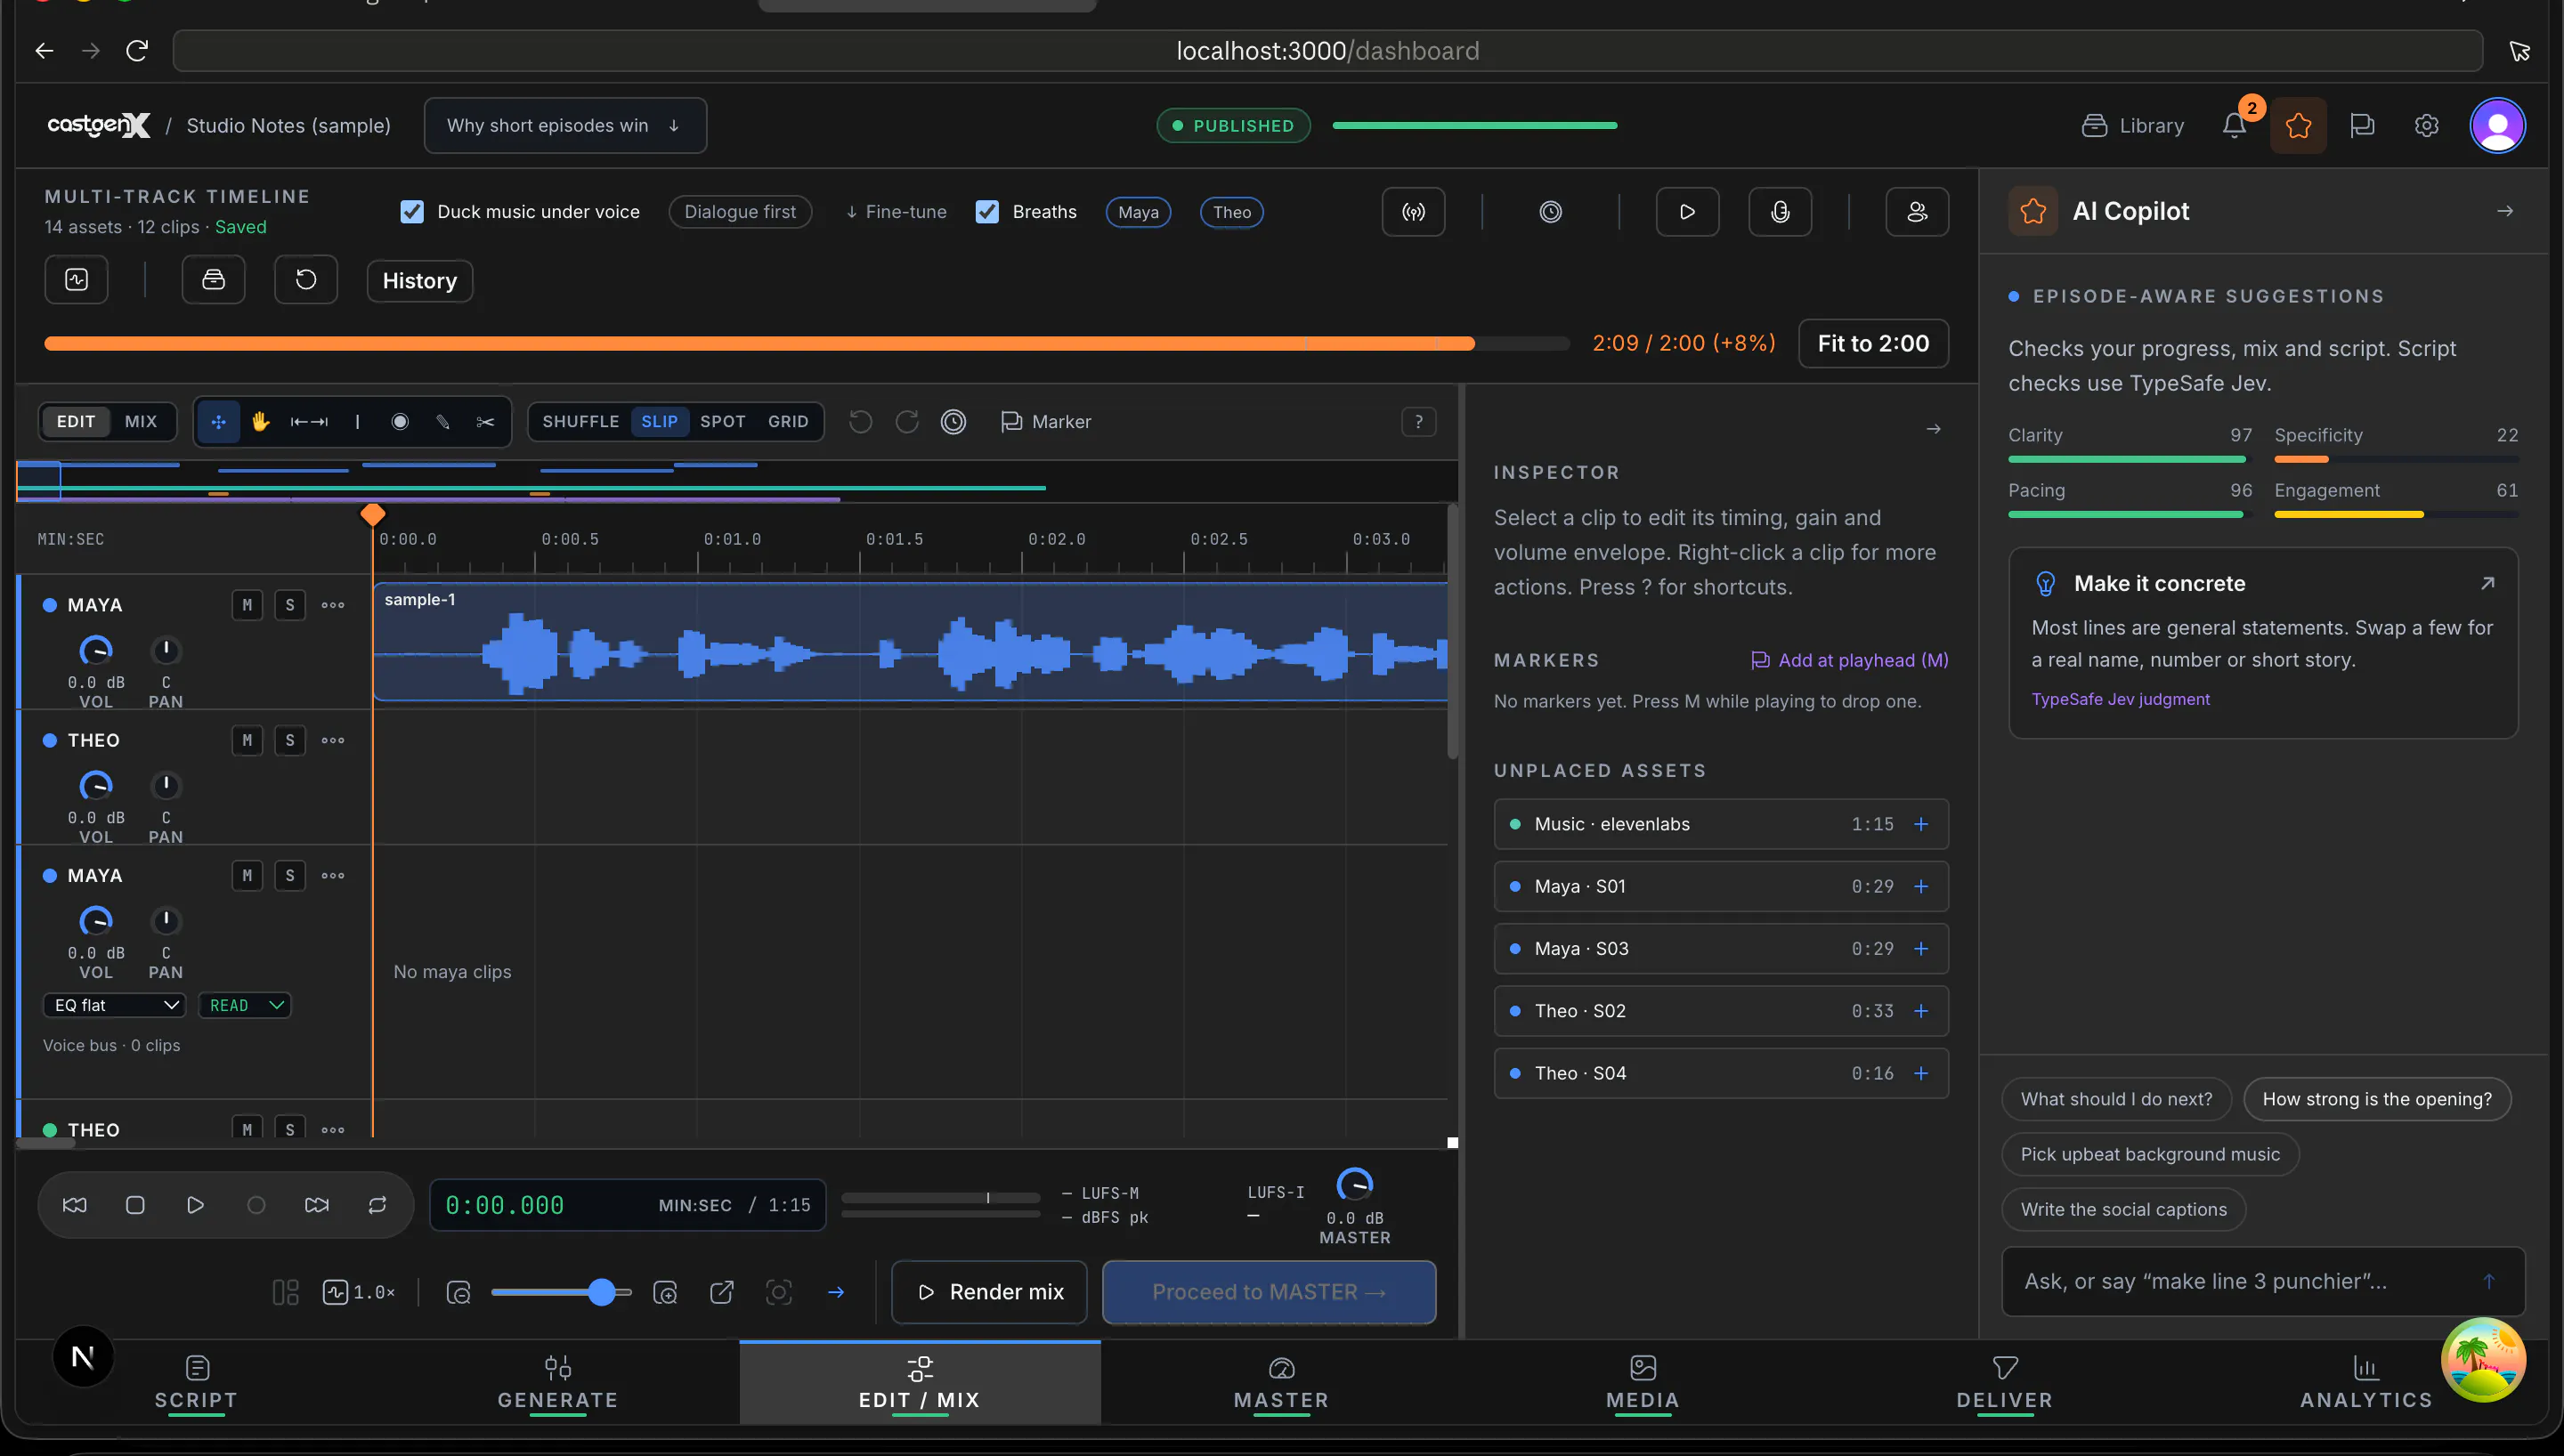
Task: Click the Fit to 2:00 button
Action: click(x=1873, y=343)
